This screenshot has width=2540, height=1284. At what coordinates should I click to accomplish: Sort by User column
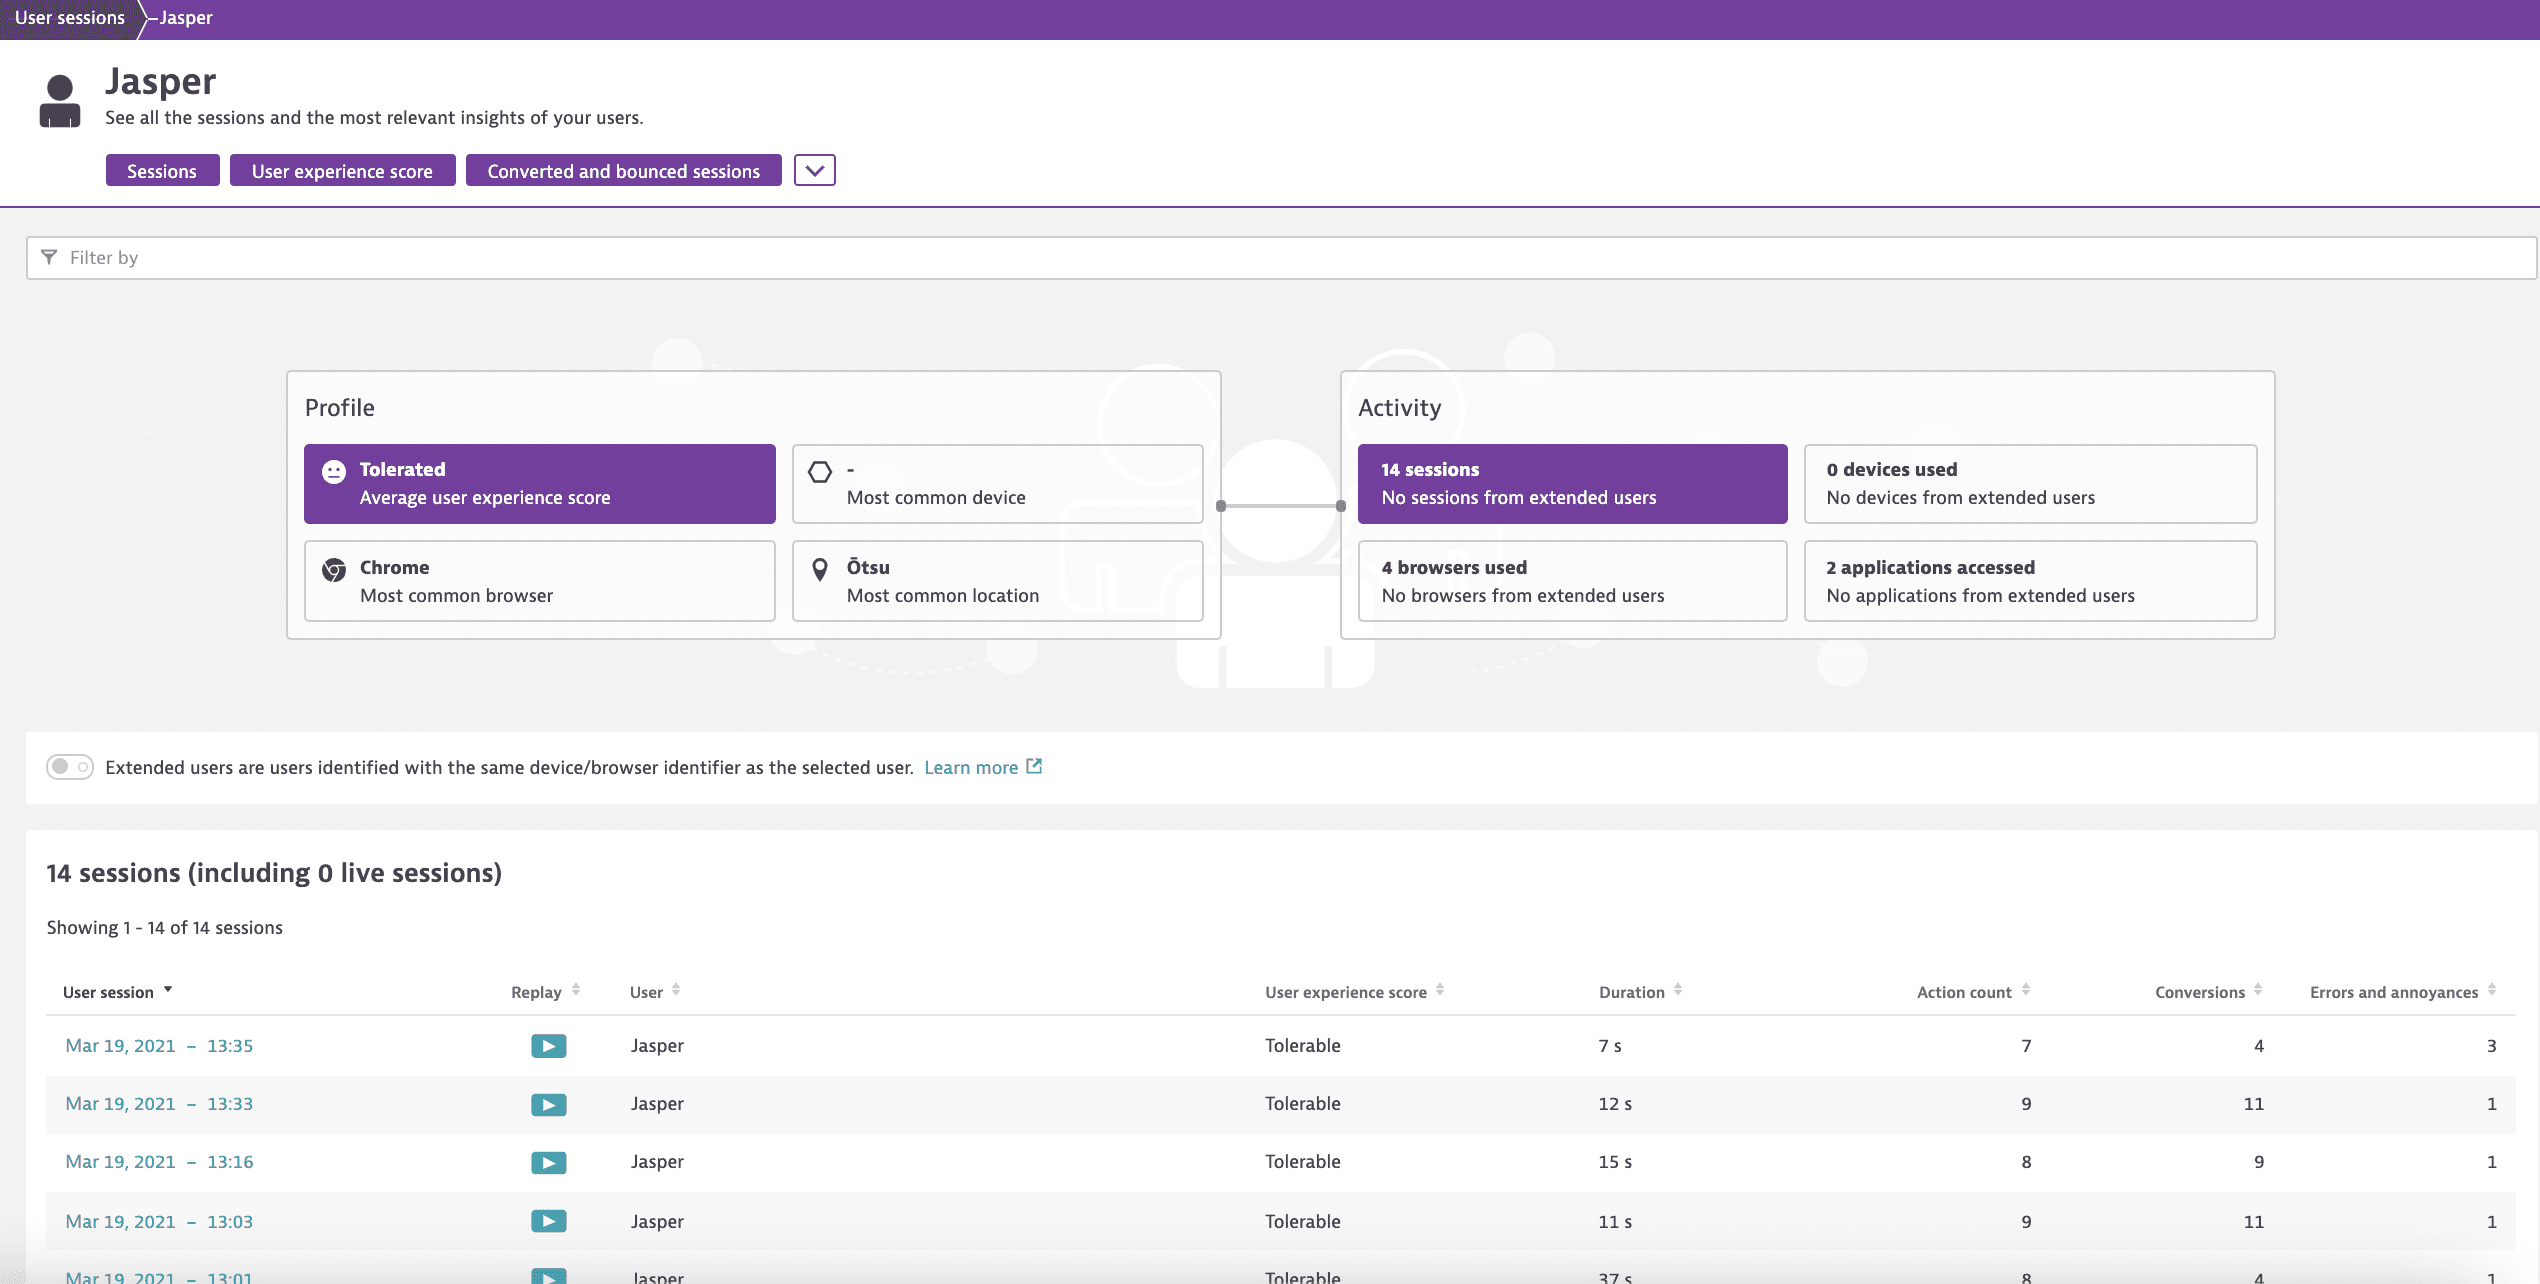655,992
